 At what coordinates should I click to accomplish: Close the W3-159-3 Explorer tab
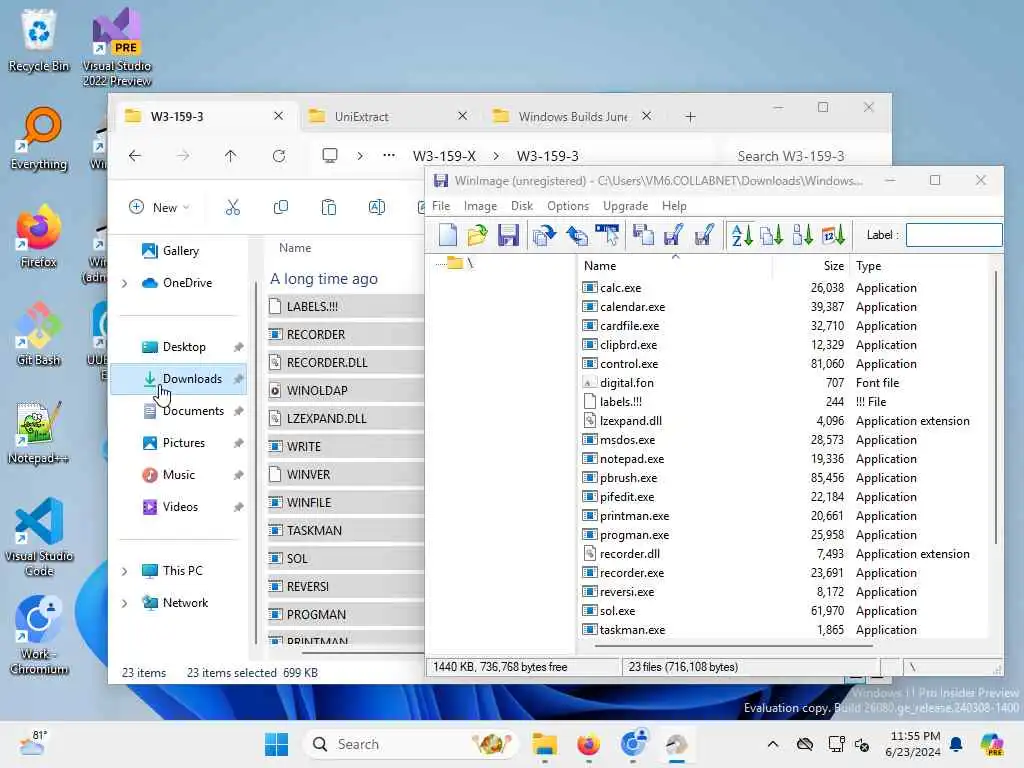click(278, 116)
